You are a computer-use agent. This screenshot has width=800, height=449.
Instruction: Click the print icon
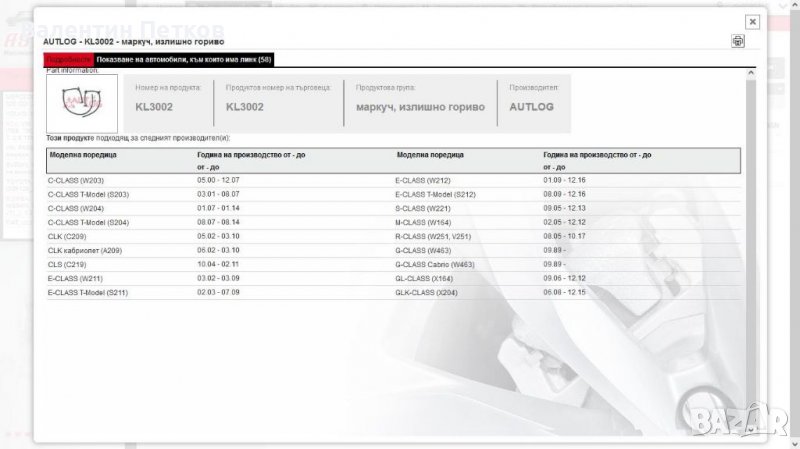pos(737,41)
